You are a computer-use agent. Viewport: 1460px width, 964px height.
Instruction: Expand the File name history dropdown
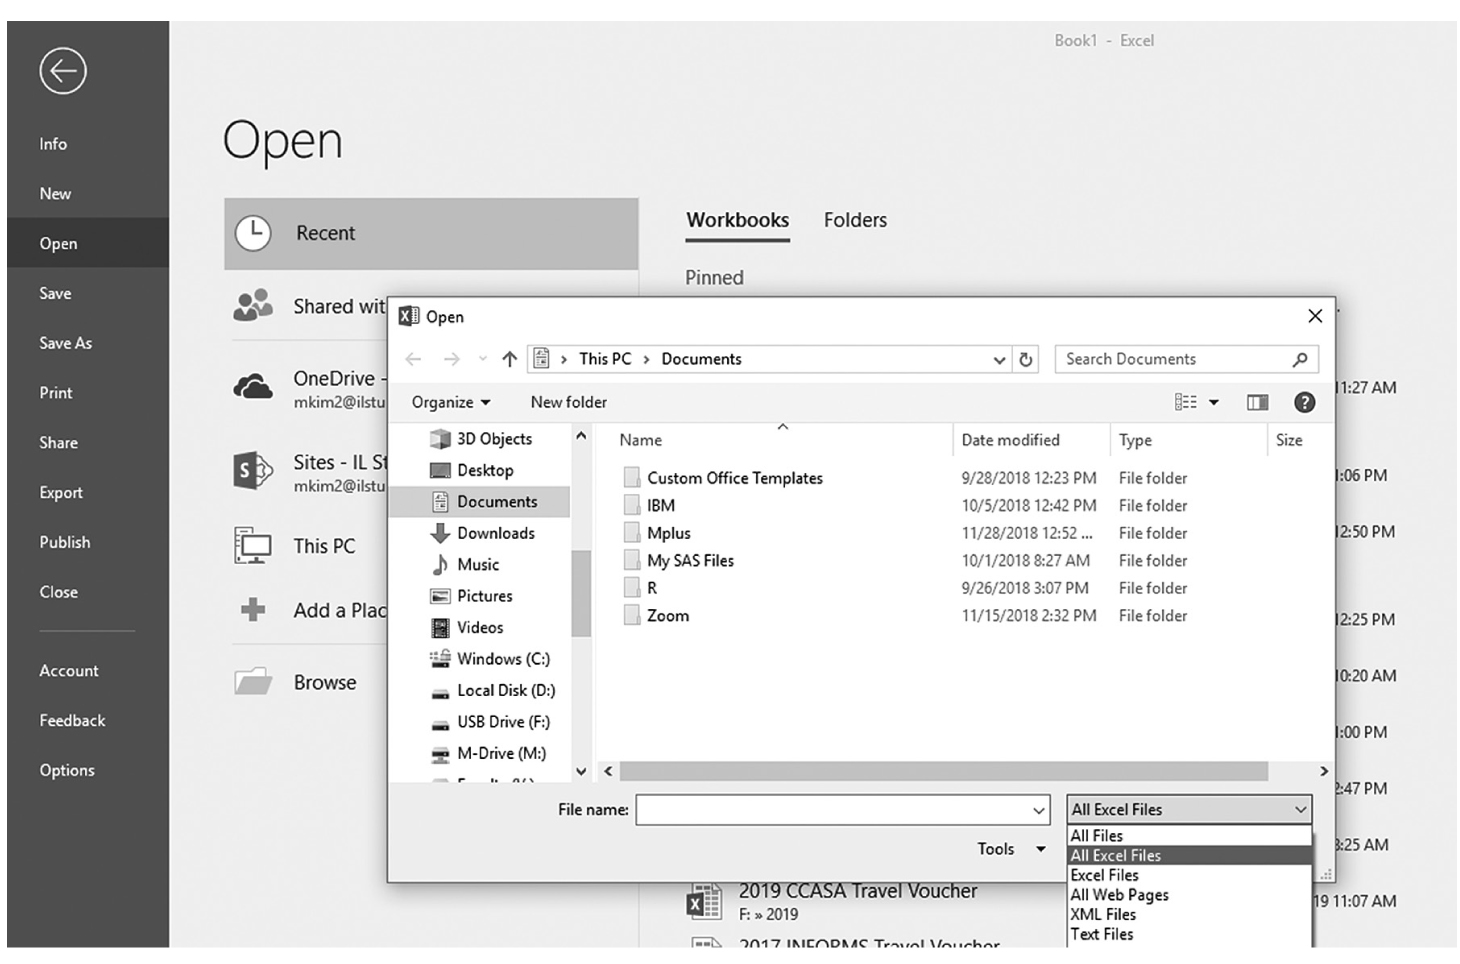coord(1039,810)
